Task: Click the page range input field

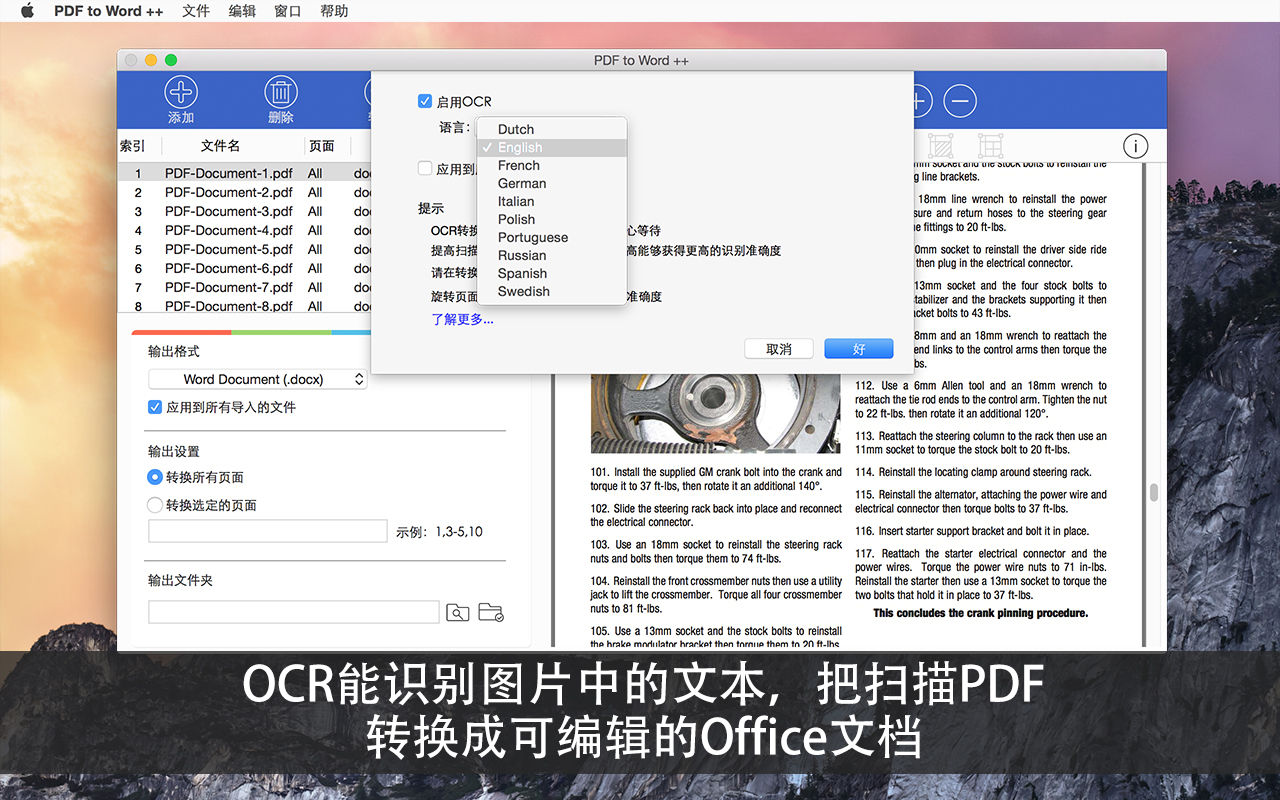Action: click(267, 531)
